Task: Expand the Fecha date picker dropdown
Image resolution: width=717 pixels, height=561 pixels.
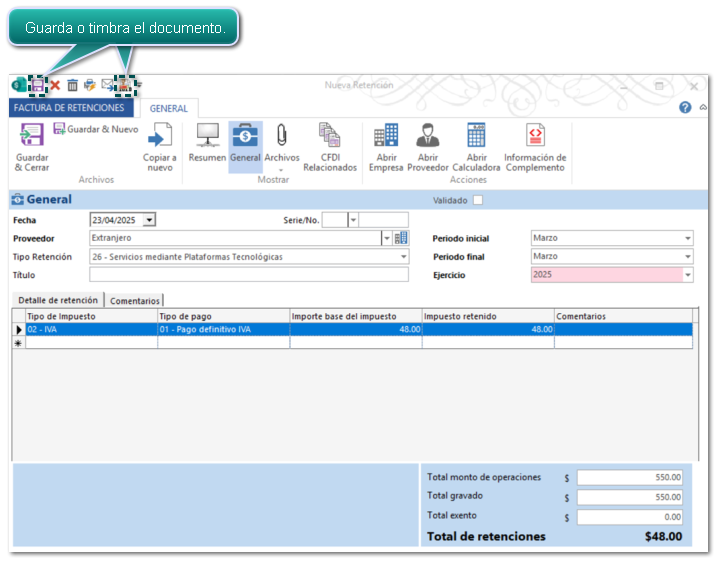Action: 149,220
